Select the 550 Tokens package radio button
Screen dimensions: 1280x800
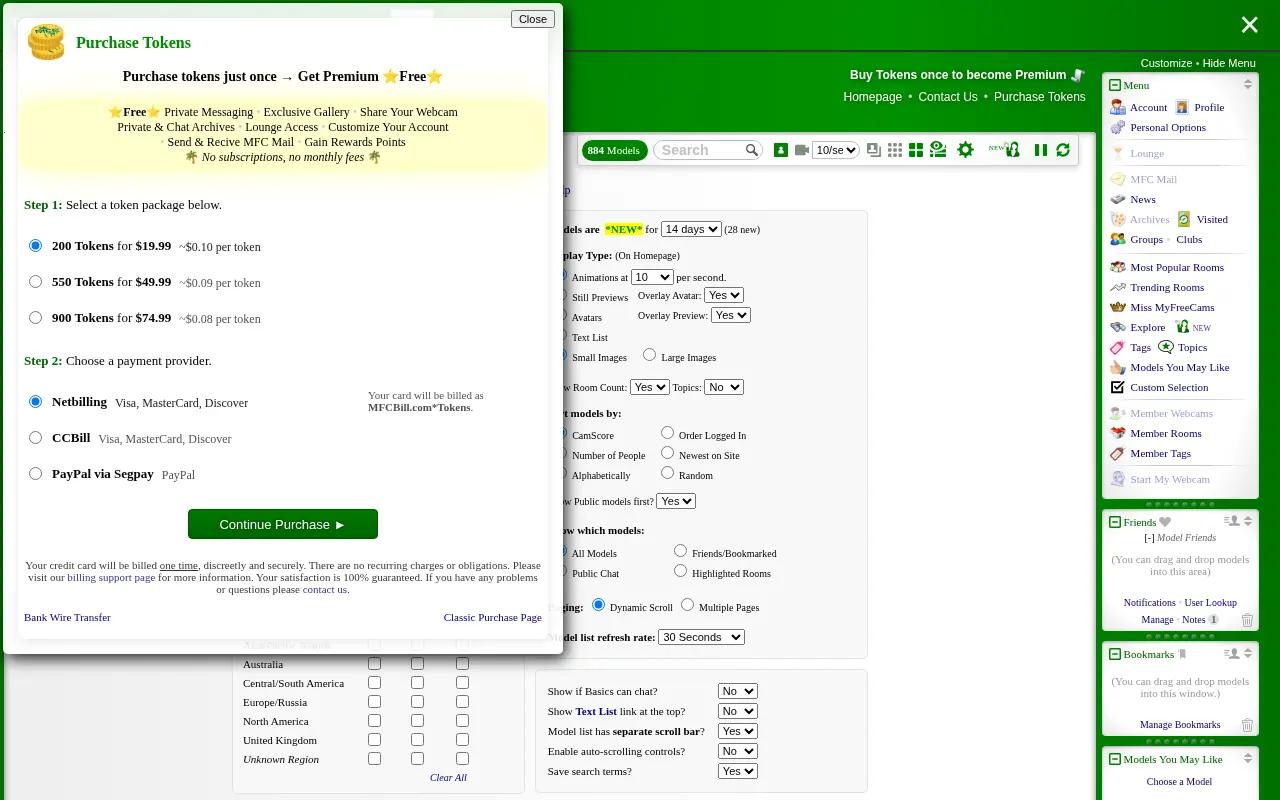click(36, 282)
